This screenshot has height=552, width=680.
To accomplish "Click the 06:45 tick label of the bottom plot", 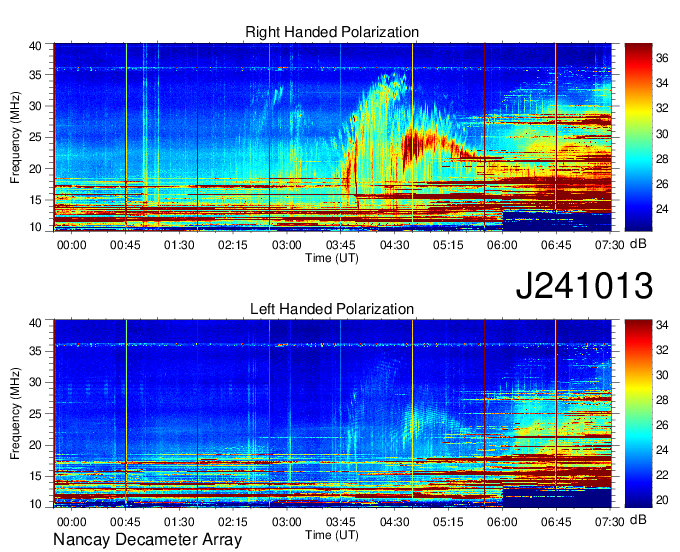I will click(x=556, y=522).
